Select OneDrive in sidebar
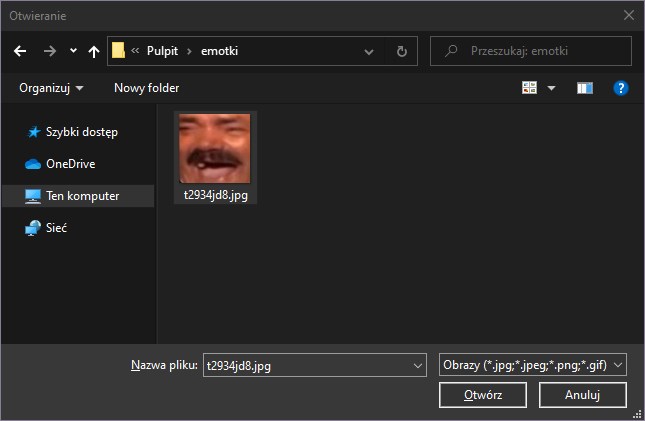Viewport: 645px width, 421px height. point(78,164)
